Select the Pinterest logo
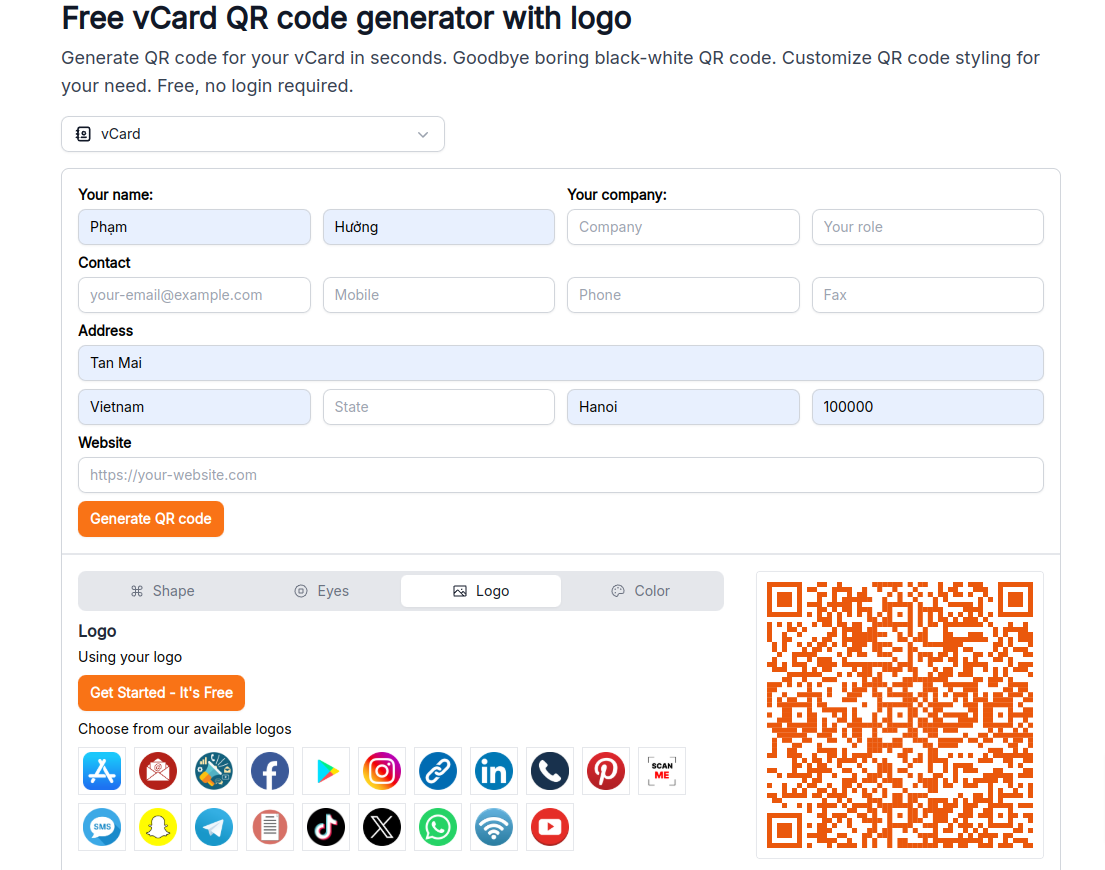This screenshot has width=1105, height=870. point(606,771)
